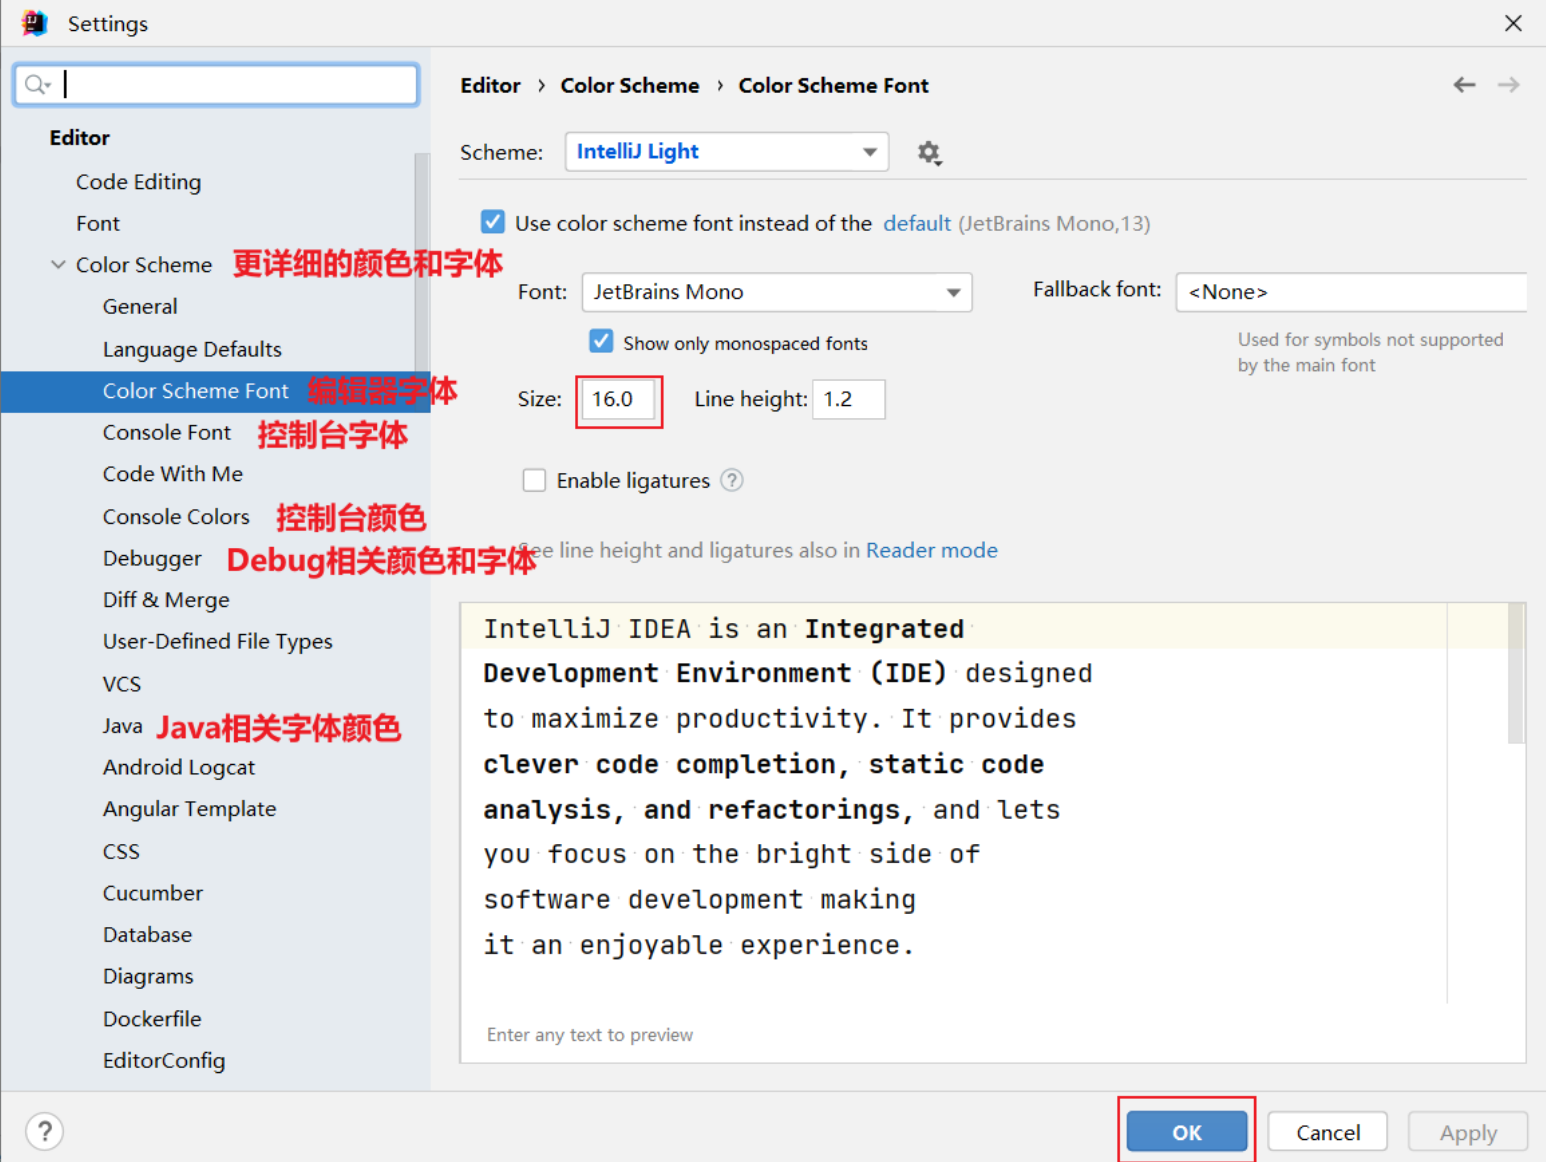This screenshot has width=1546, height=1162.
Task: Select Console Font item
Action: pyautogui.click(x=166, y=432)
